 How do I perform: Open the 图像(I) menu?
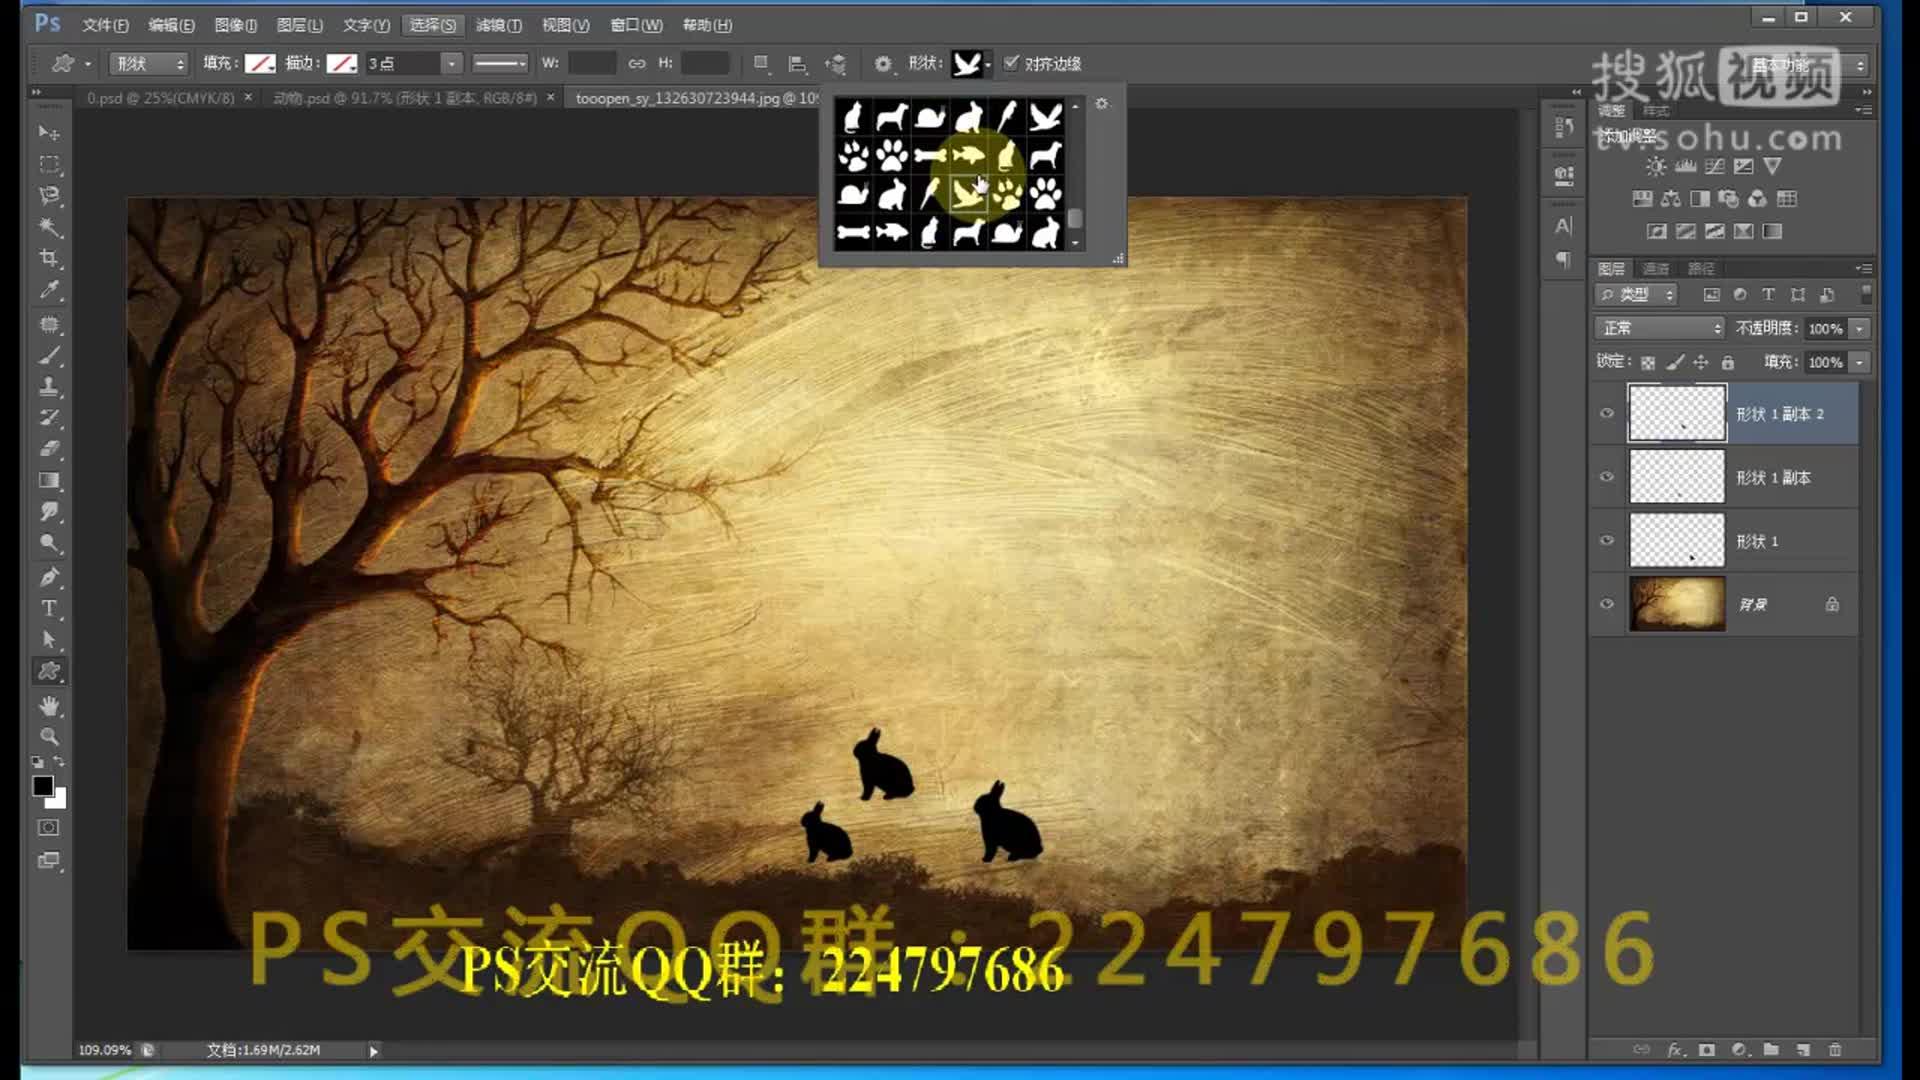point(235,25)
